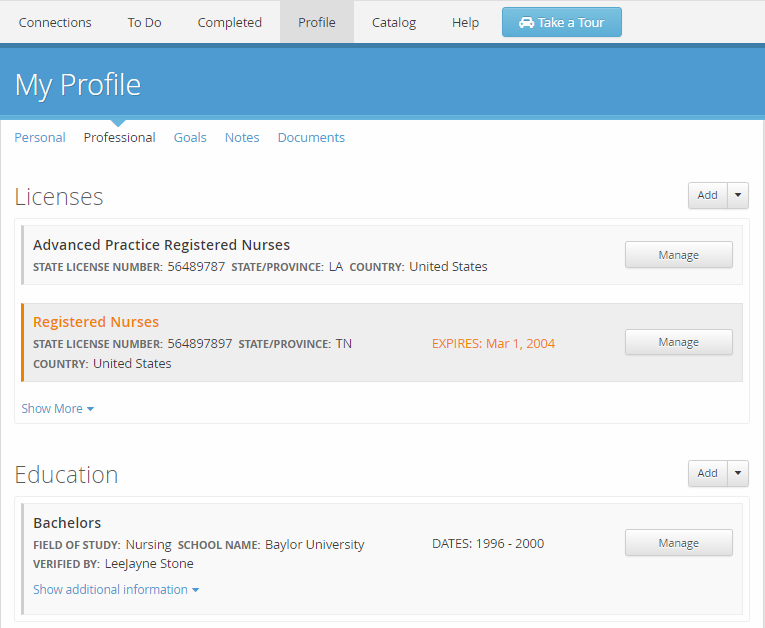Open the Goals section
The height and width of the screenshot is (628, 765).
[190, 138]
